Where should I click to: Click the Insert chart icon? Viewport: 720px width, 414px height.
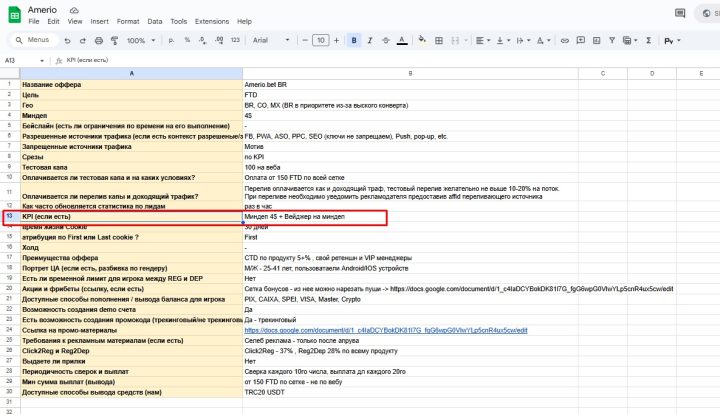coord(596,40)
